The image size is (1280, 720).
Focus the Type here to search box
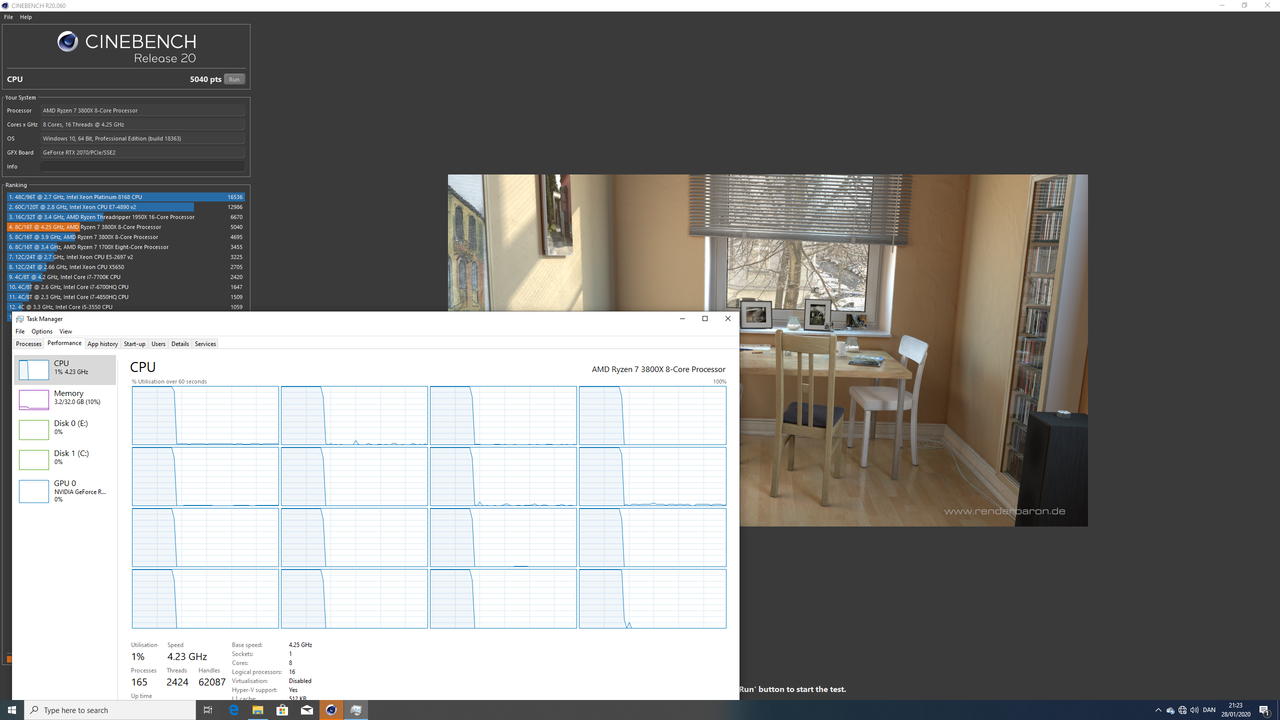pyautogui.click(x=109, y=710)
